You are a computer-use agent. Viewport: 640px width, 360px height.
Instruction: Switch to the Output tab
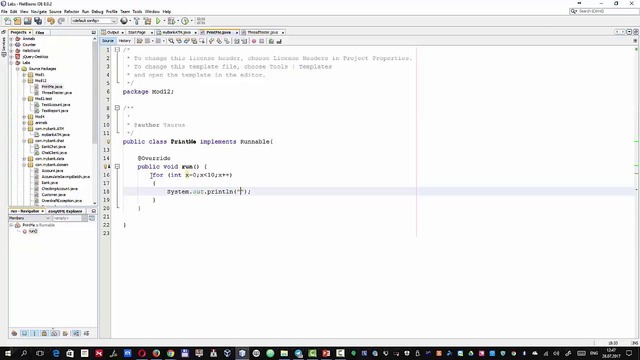click(113, 32)
